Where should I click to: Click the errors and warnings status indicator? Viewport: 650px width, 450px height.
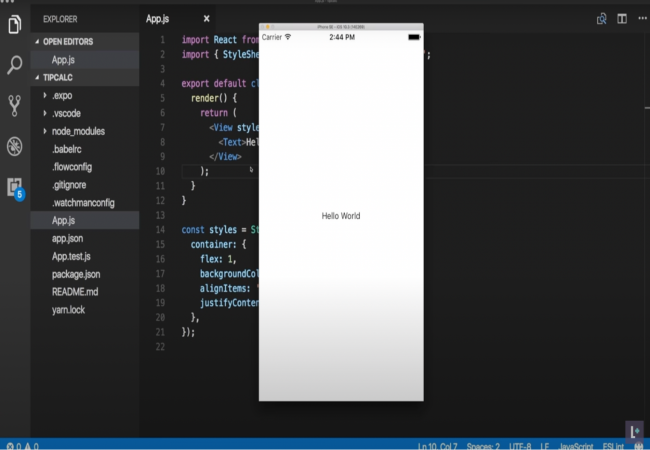[22, 445]
